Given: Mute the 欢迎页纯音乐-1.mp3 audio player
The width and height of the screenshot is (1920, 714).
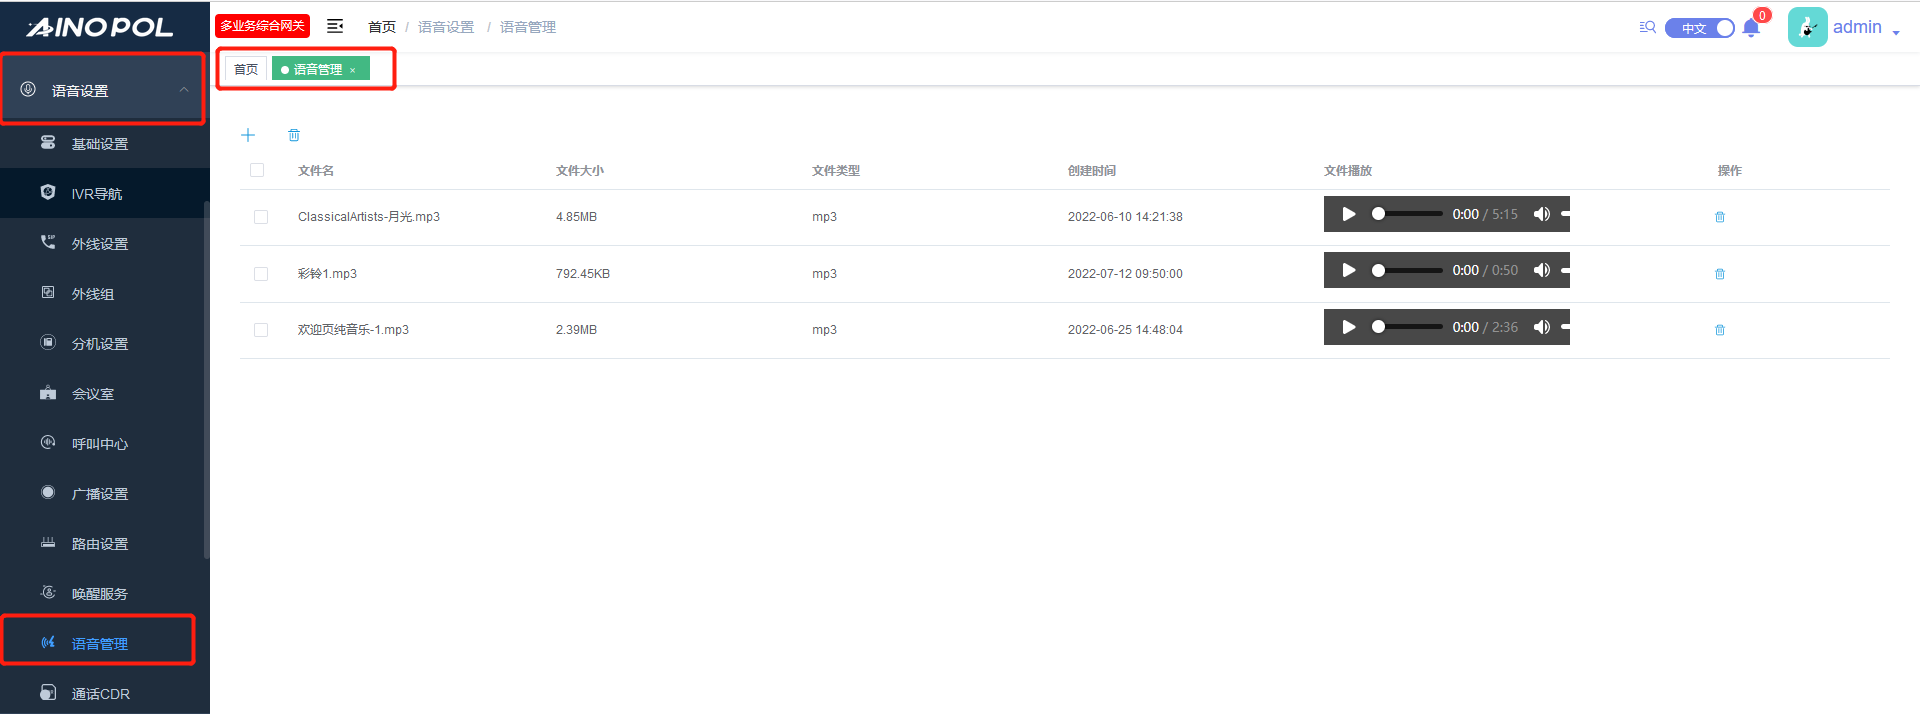Looking at the screenshot, I should [x=1542, y=327].
